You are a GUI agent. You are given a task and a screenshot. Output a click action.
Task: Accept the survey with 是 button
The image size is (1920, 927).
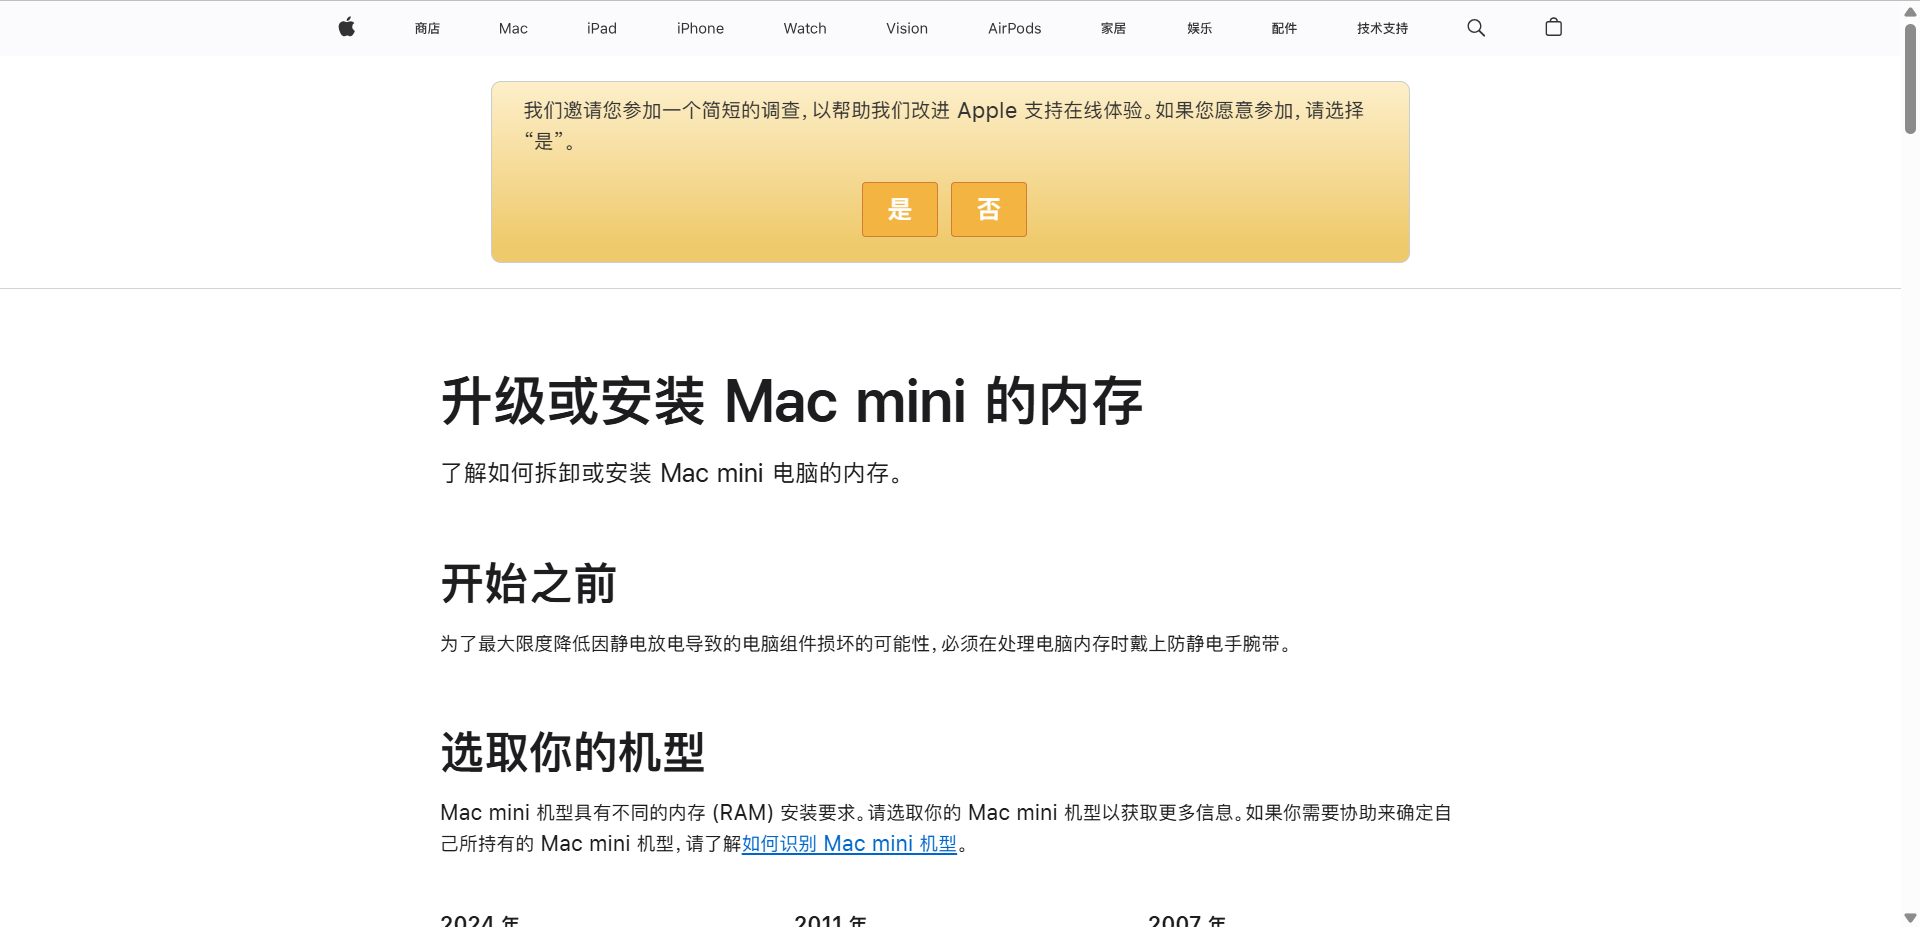coord(900,209)
